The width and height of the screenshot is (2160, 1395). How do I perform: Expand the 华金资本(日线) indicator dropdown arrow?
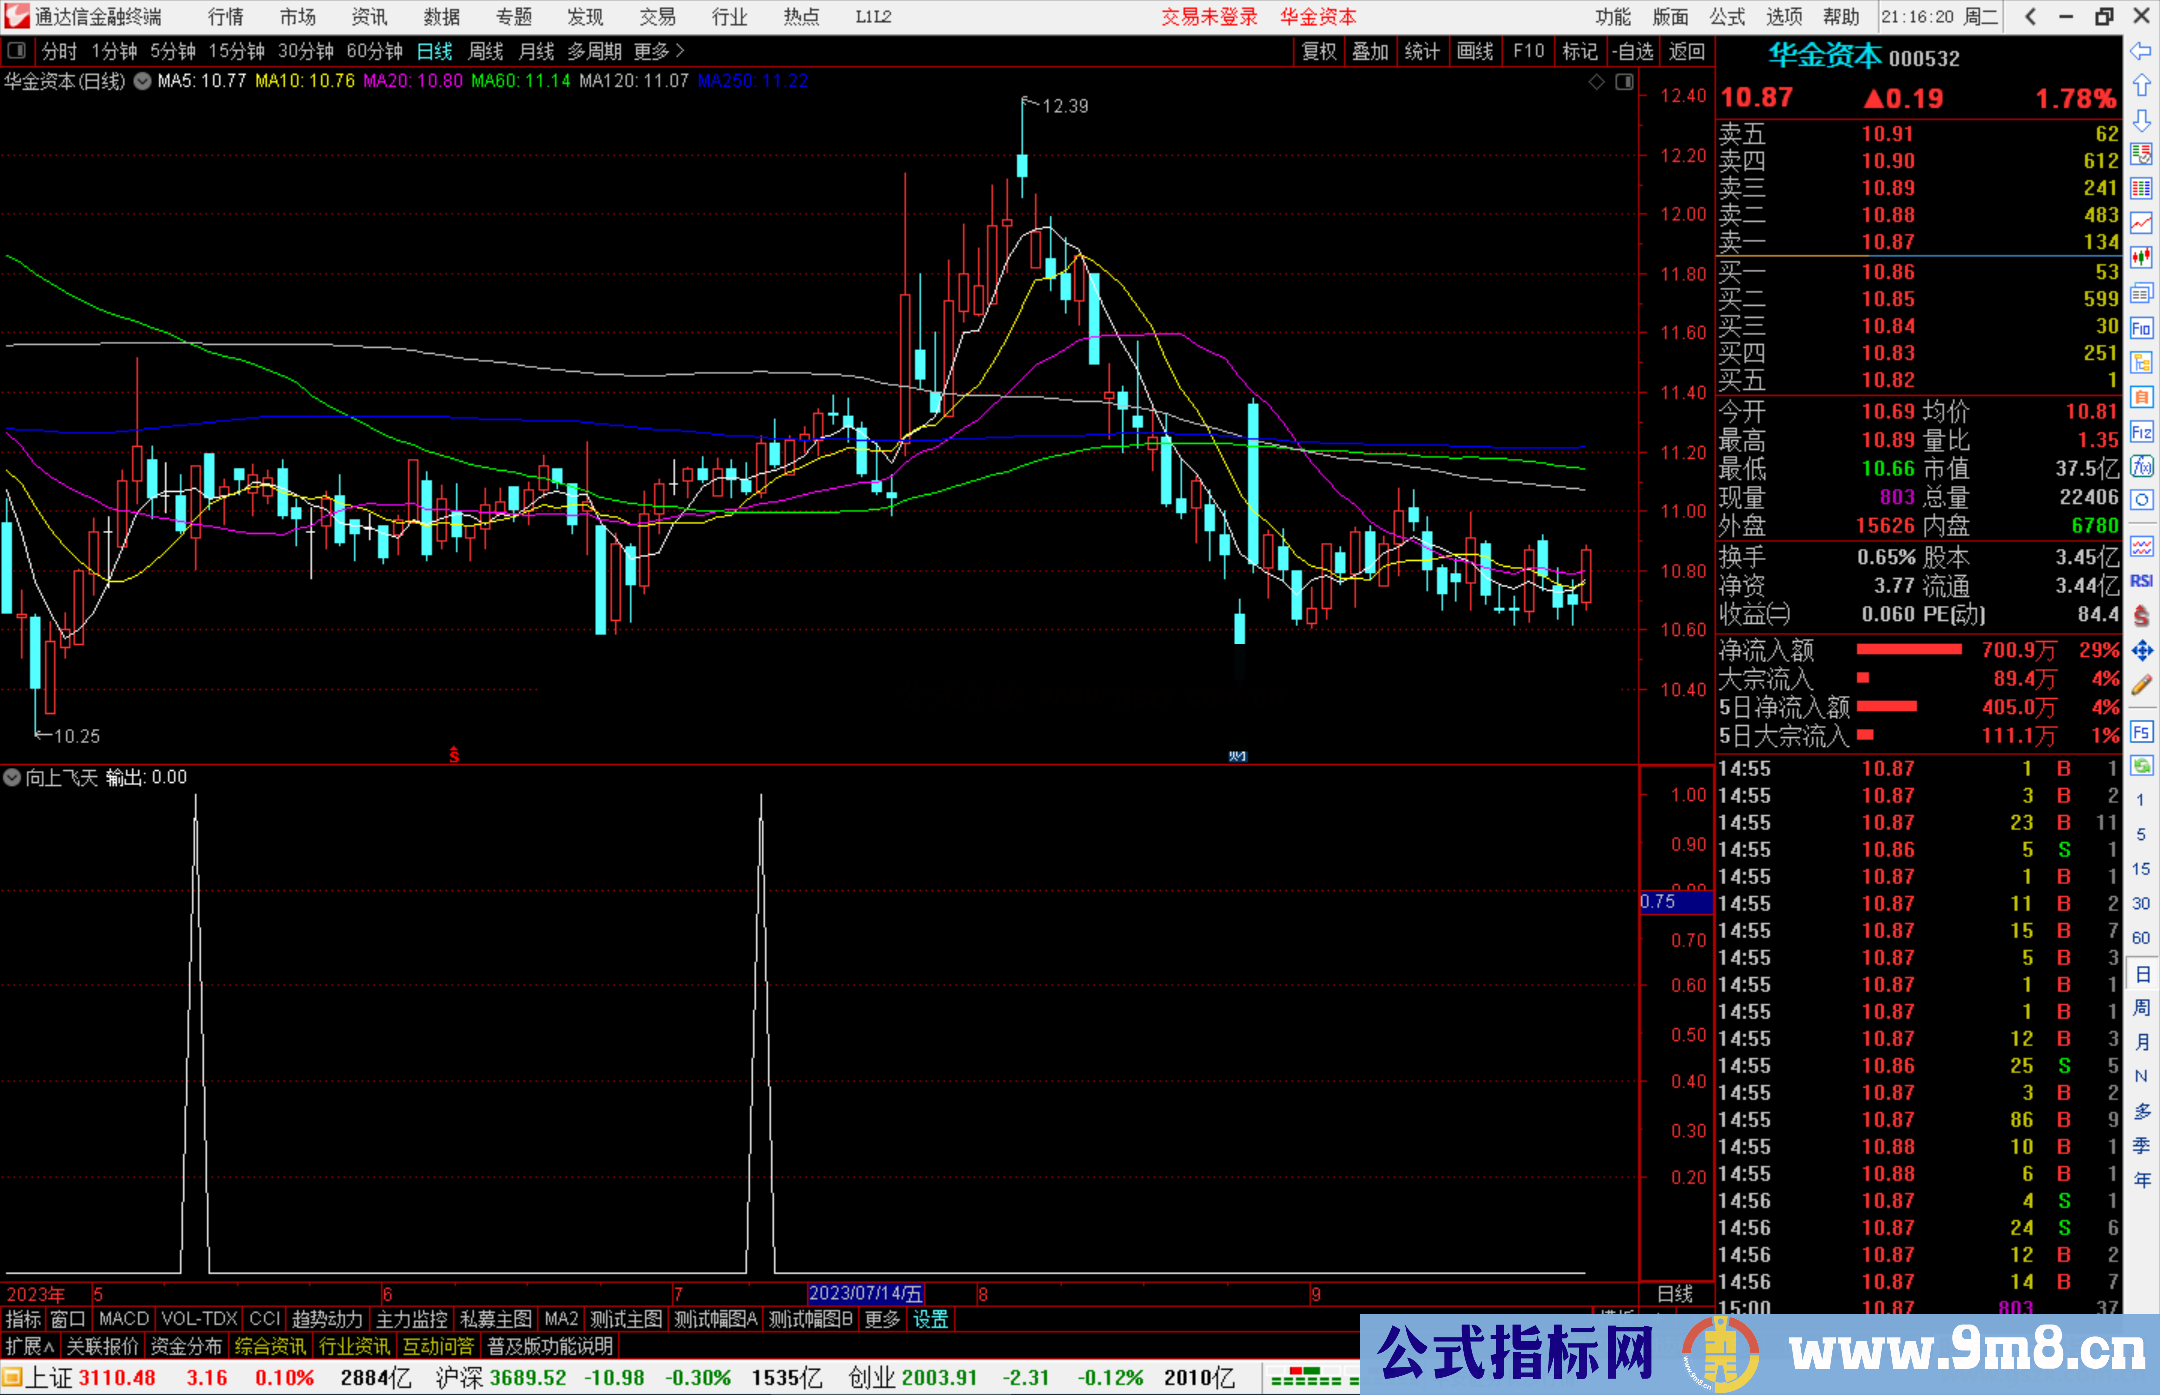(x=143, y=81)
